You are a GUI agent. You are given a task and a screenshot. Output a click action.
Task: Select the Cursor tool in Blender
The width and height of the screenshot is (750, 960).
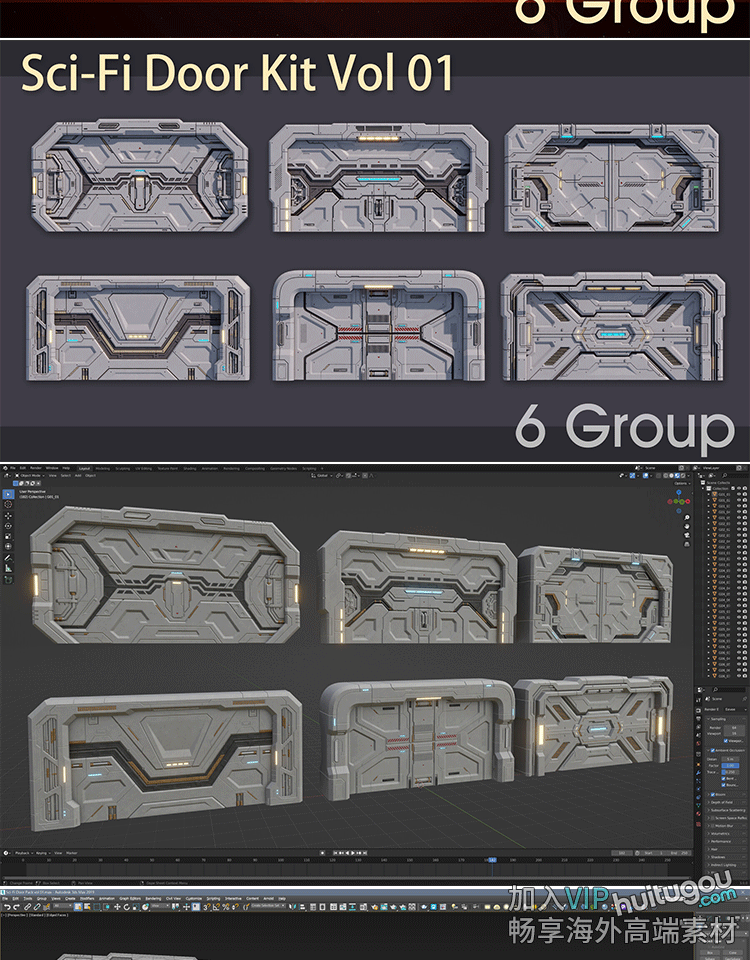(9, 504)
